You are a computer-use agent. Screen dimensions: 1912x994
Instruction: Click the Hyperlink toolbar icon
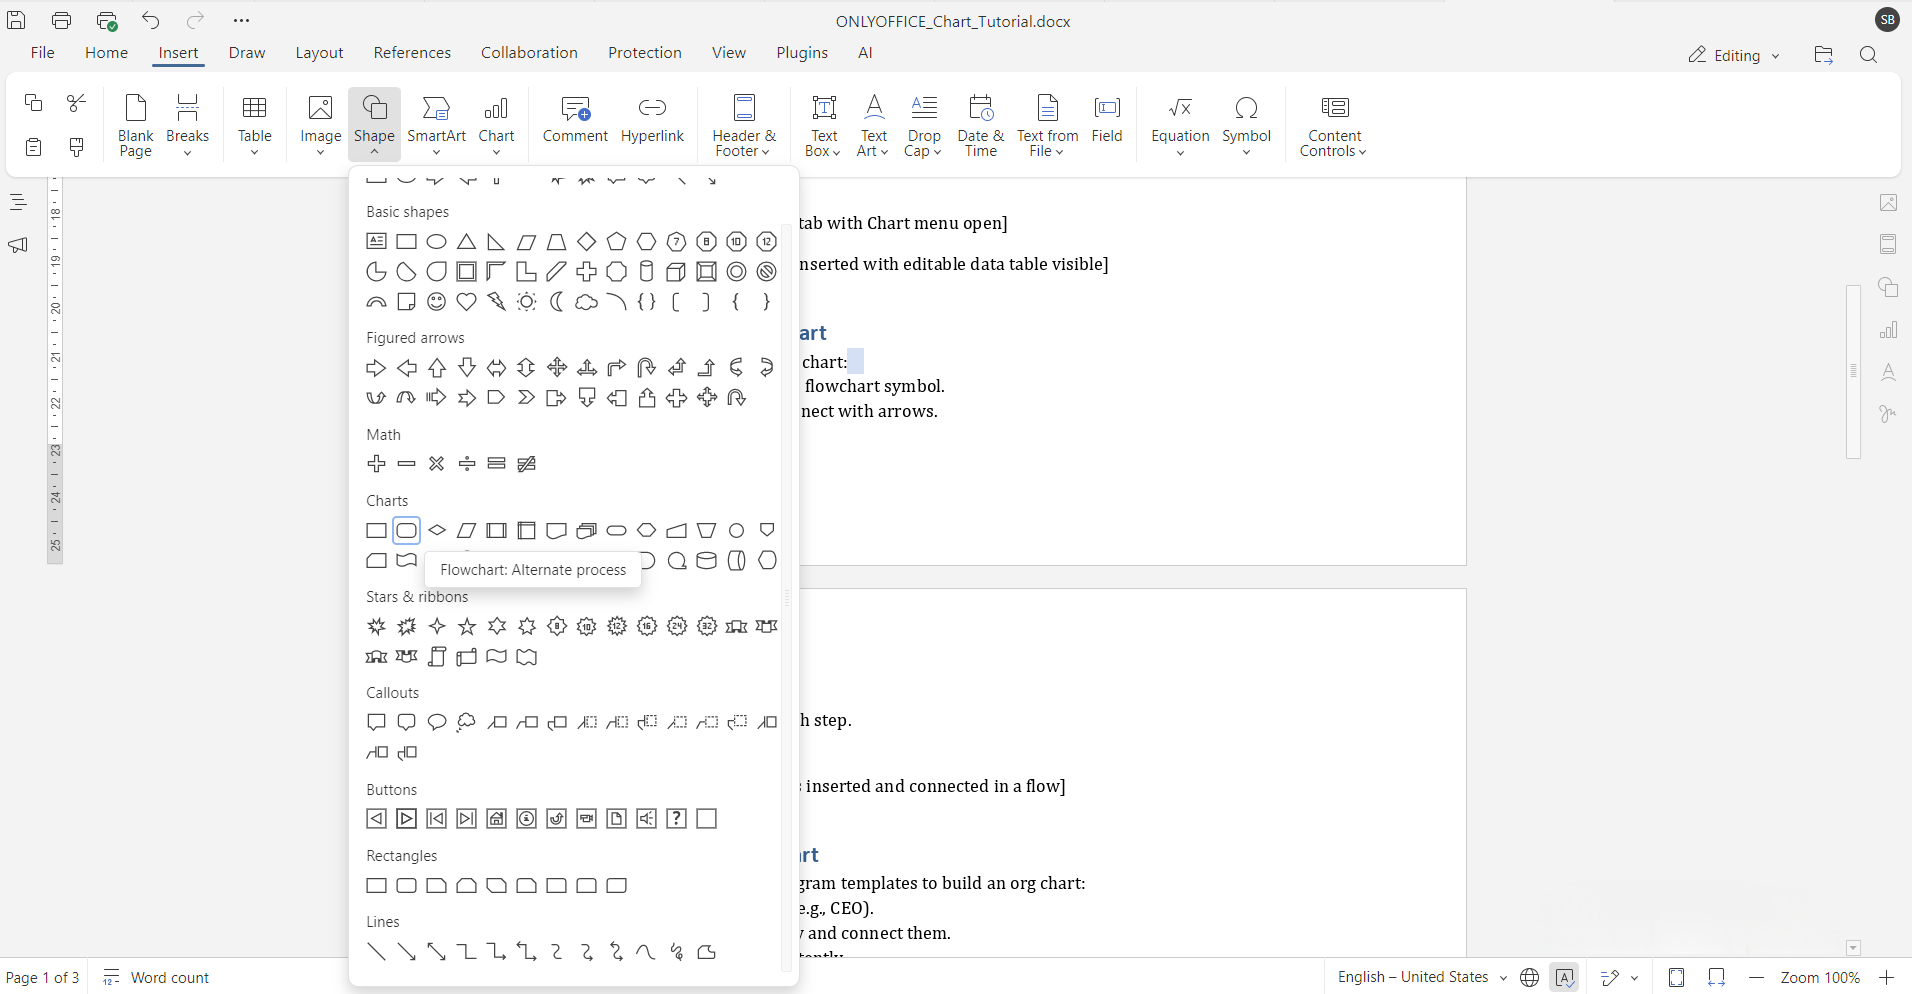click(x=652, y=122)
